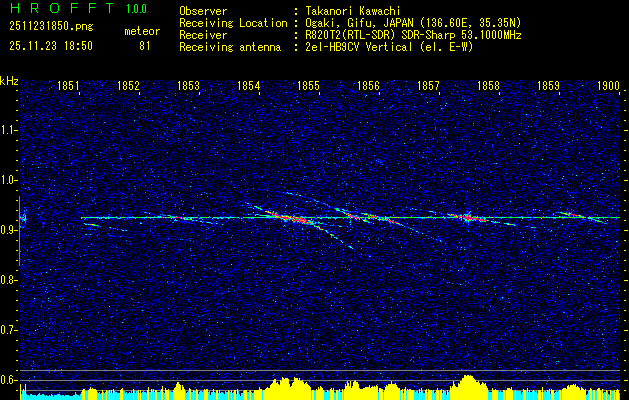
Task: Click the date 25.11.23 18:50
Action: pyautogui.click(x=51, y=46)
